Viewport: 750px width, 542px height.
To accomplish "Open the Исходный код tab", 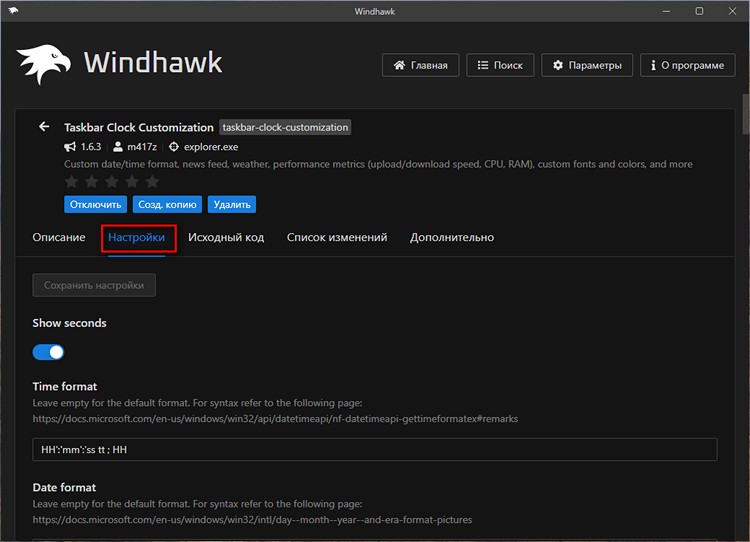I will (226, 237).
